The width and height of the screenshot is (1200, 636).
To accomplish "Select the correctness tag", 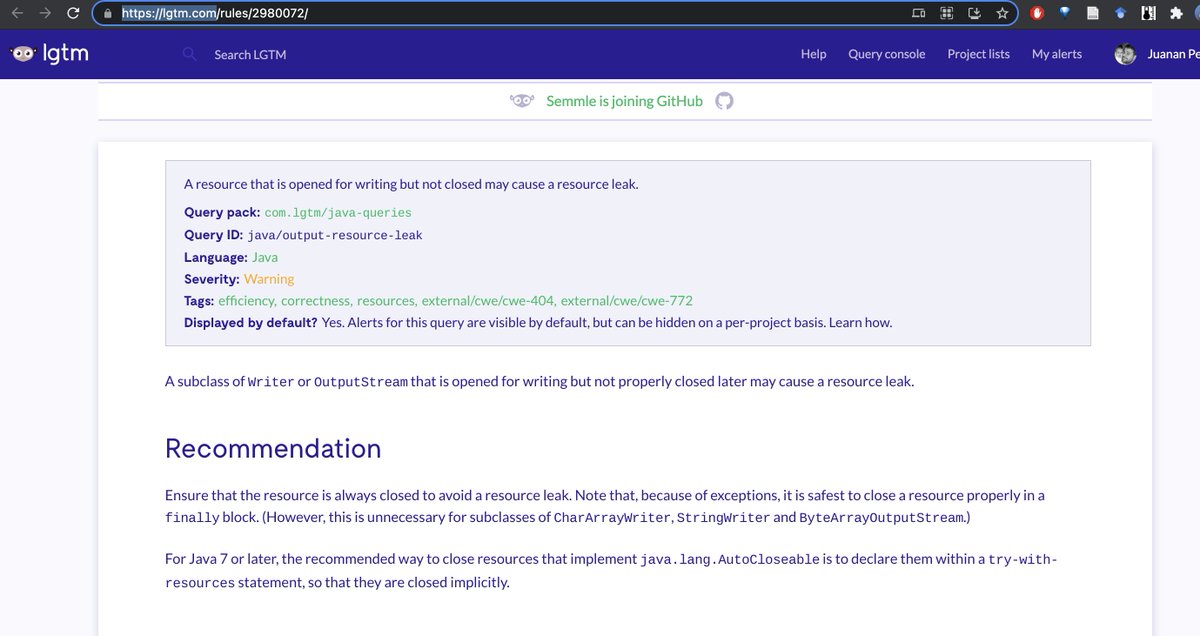I will pos(315,300).
